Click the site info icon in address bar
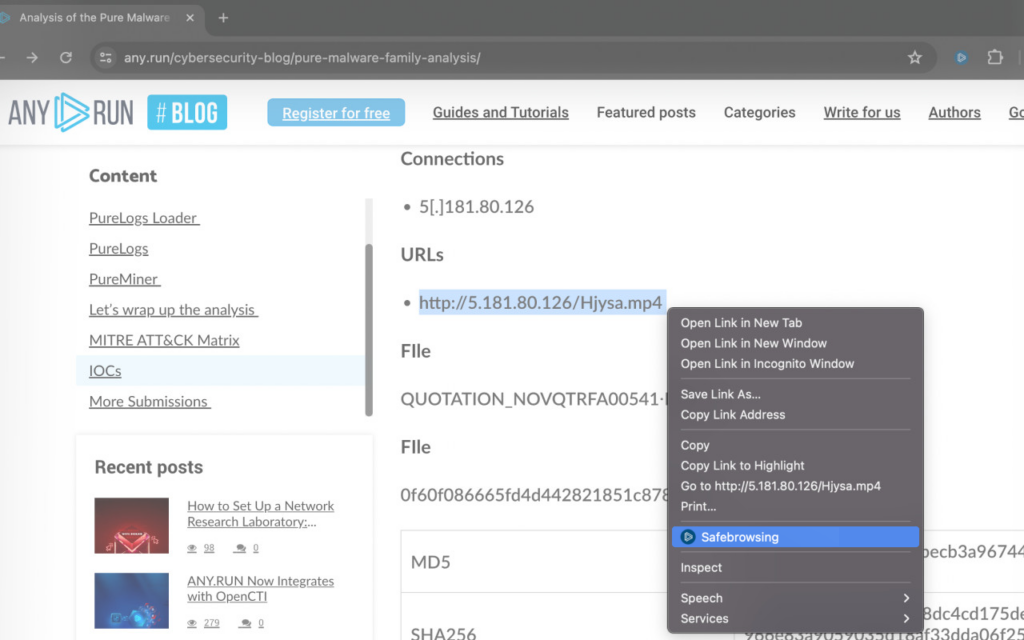 tap(105, 58)
